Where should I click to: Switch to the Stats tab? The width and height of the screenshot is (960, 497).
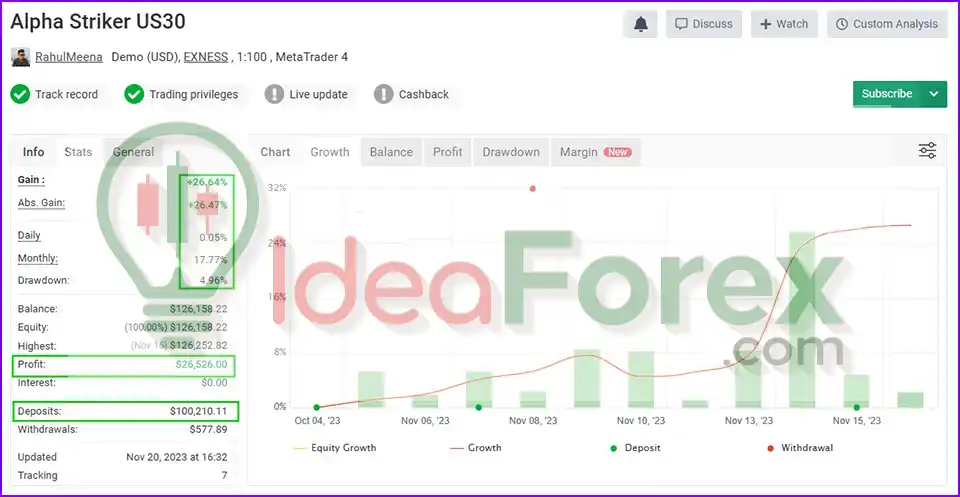click(78, 152)
